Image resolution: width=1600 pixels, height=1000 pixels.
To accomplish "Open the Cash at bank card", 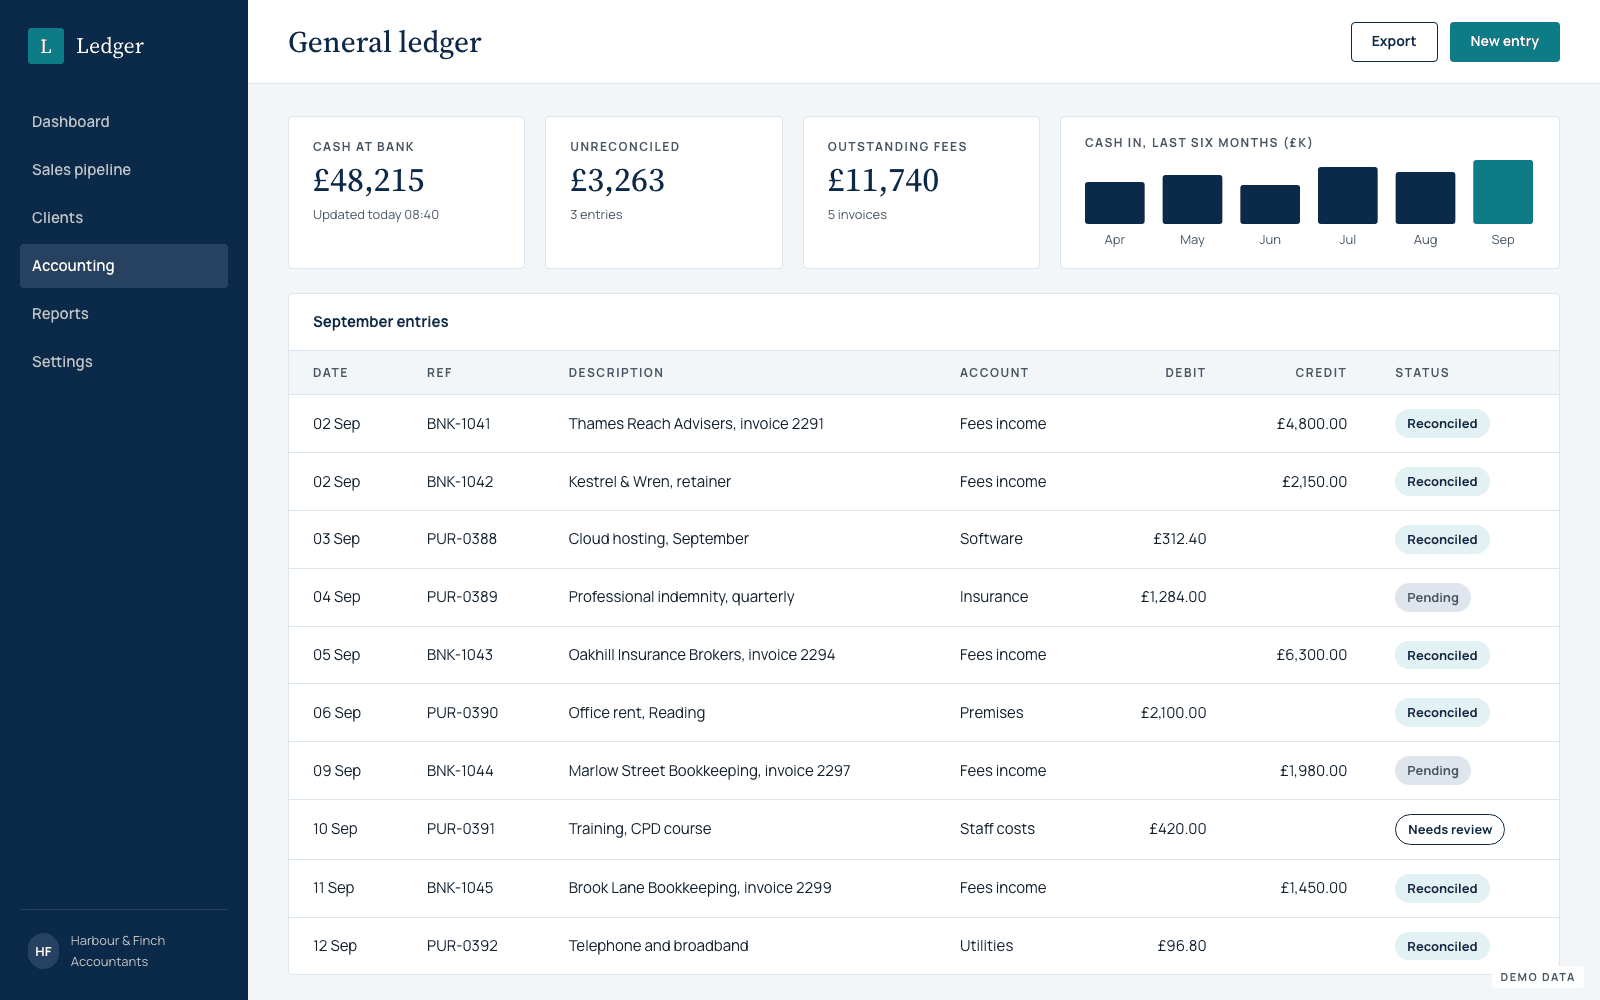I will point(406,192).
